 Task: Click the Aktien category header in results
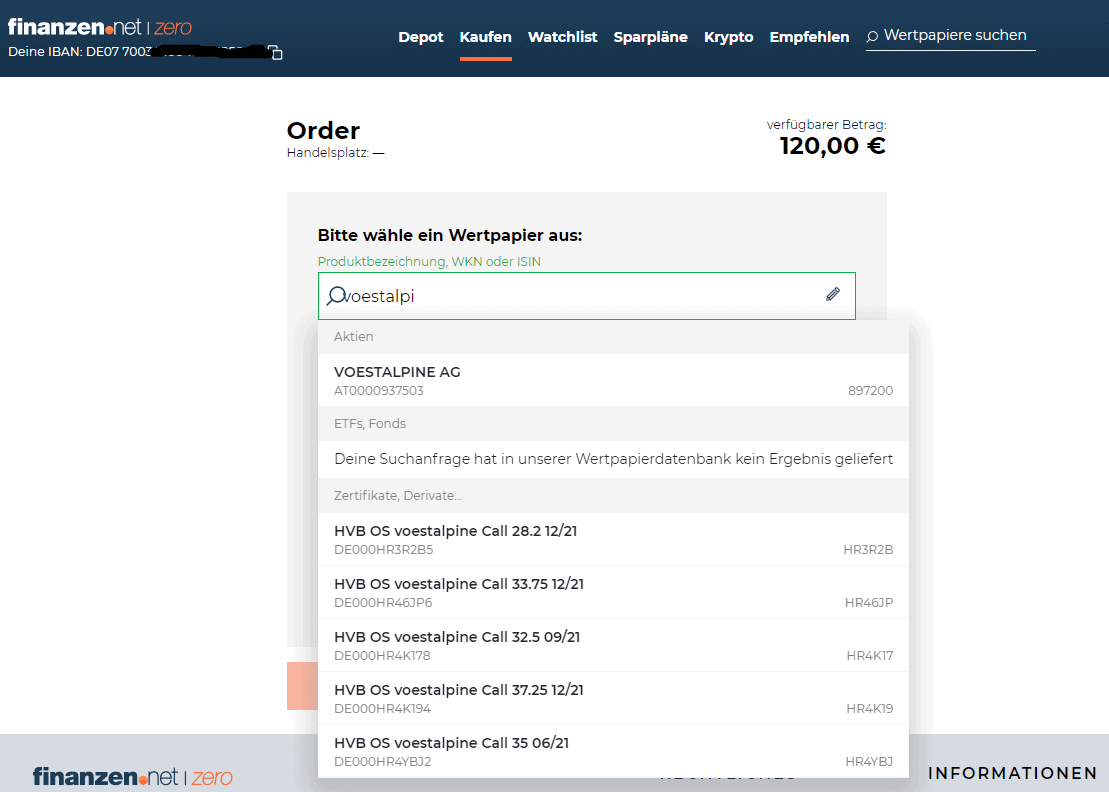click(613, 337)
